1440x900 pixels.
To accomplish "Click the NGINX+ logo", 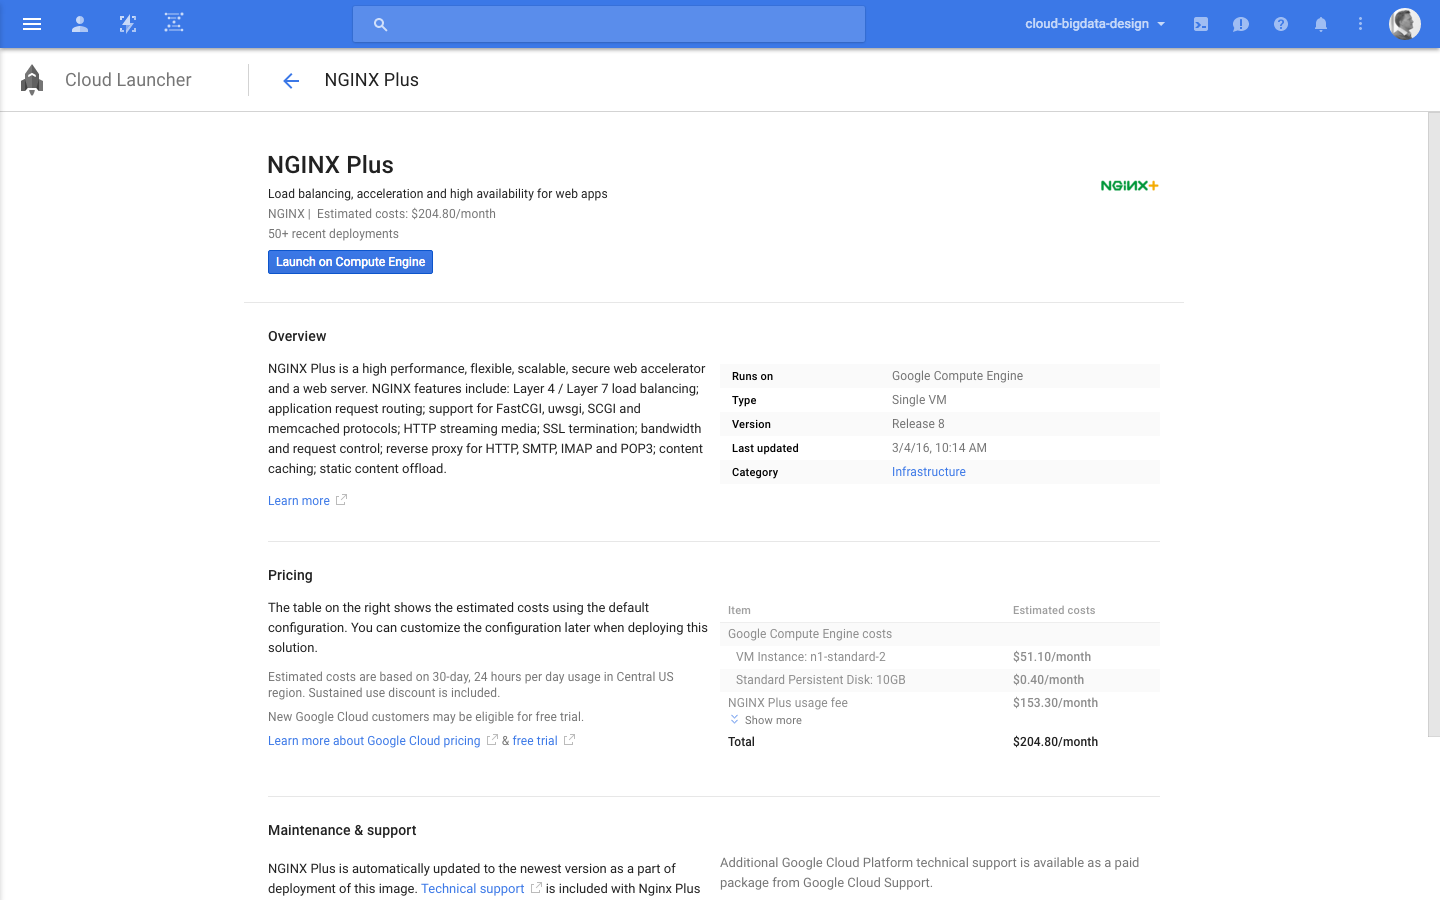I will tap(1129, 185).
